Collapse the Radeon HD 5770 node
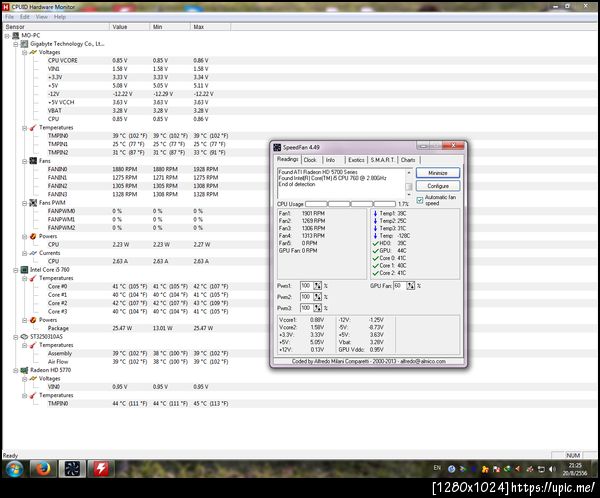 tap(16, 371)
